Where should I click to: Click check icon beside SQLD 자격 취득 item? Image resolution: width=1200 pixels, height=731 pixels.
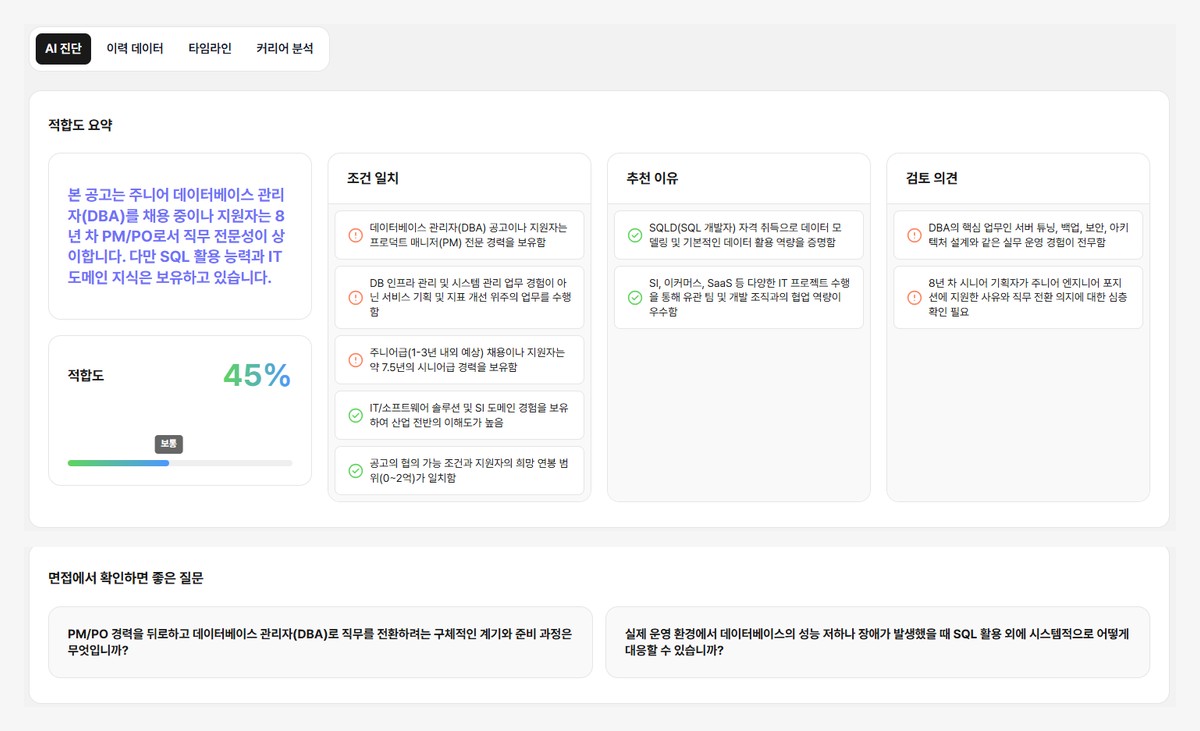[x=634, y=235]
